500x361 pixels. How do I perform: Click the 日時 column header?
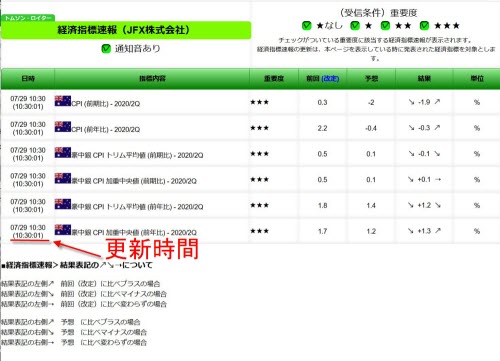pos(28,79)
